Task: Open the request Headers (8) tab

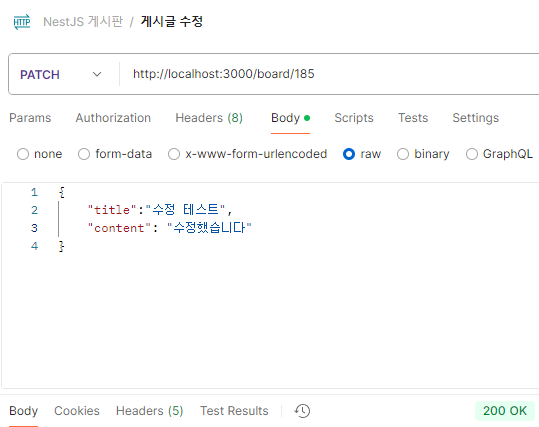Action: tap(209, 118)
